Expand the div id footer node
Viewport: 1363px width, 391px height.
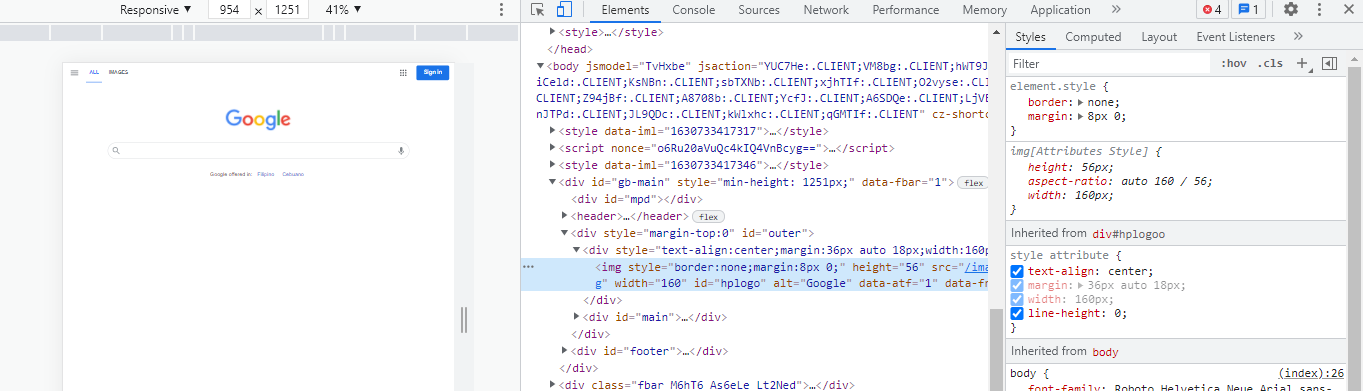click(x=565, y=351)
